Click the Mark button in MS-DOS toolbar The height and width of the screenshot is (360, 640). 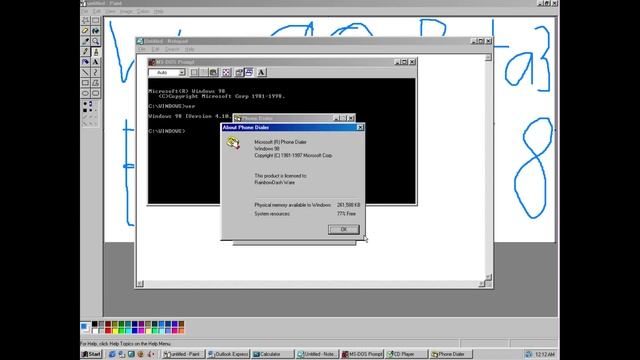[194, 72]
